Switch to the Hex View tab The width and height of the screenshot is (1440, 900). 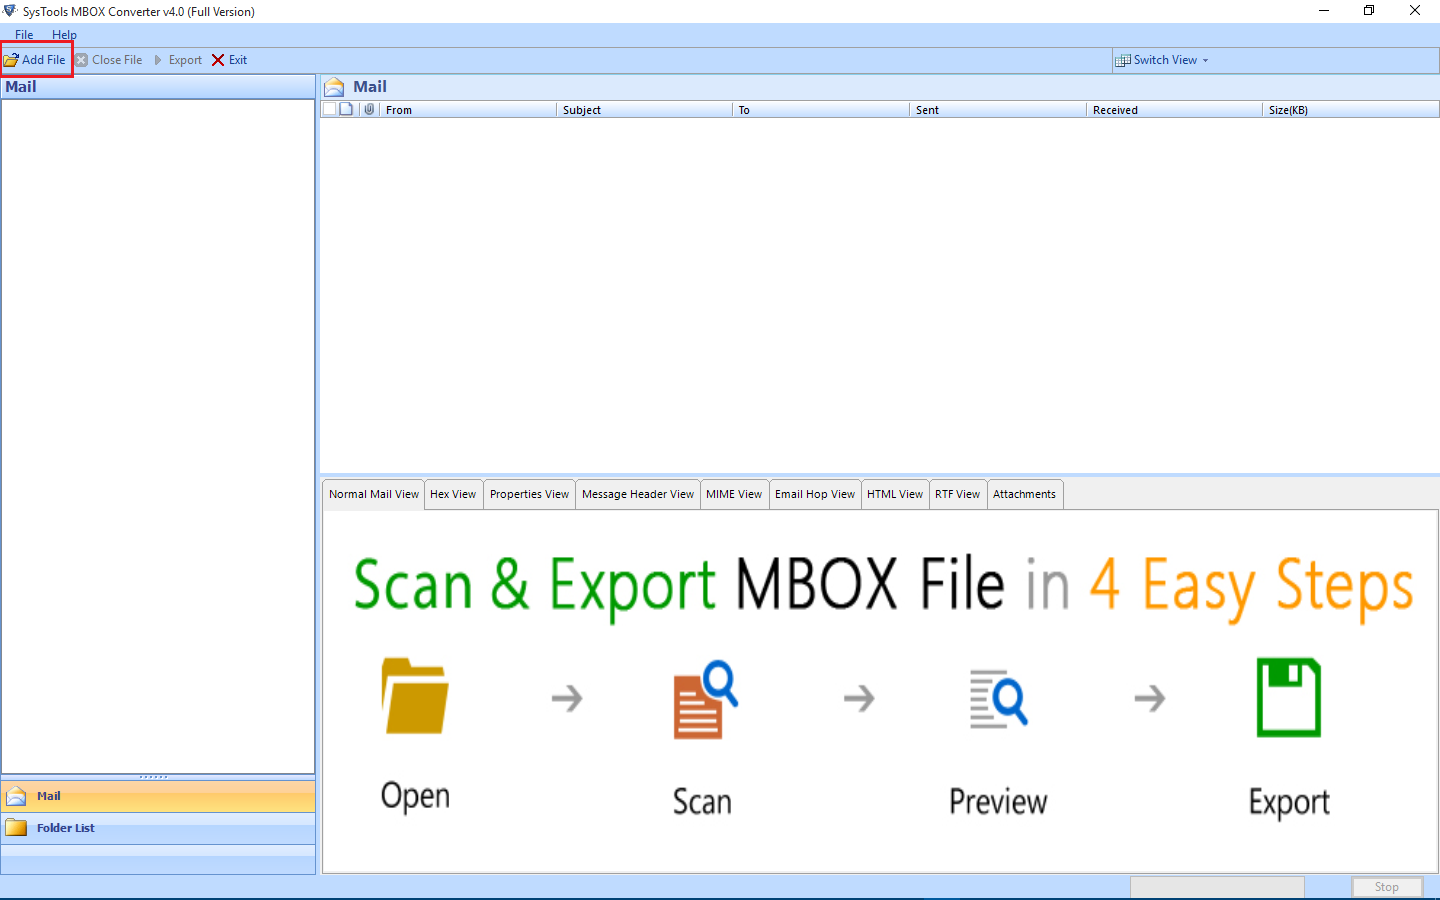pyautogui.click(x=453, y=494)
